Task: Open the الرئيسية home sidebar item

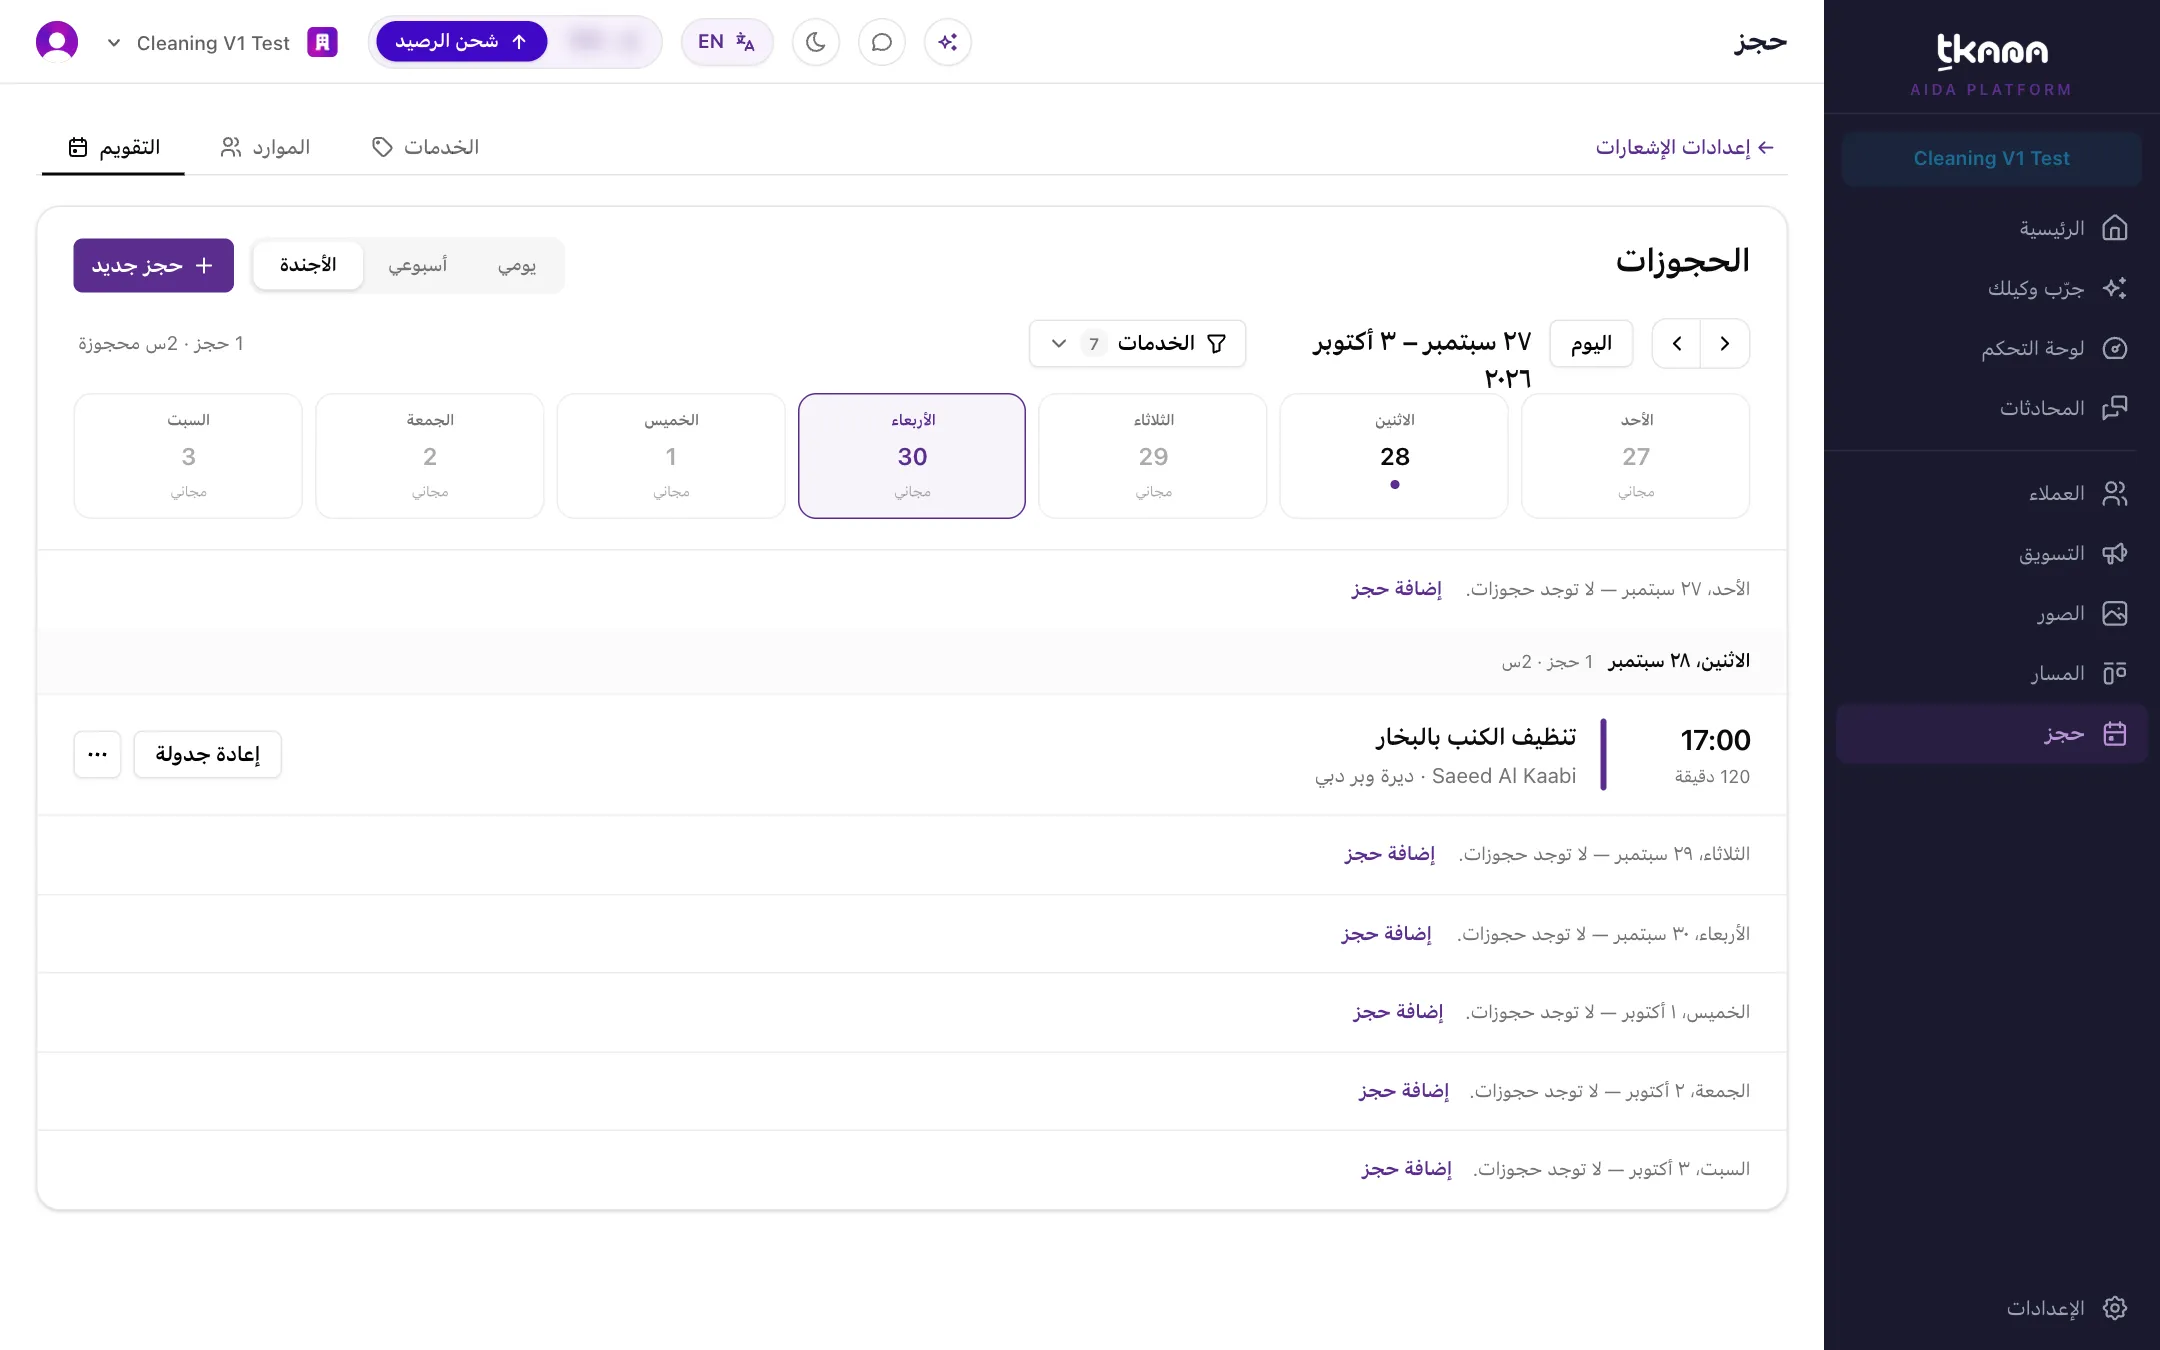Action: pyautogui.click(x=1991, y=228)
